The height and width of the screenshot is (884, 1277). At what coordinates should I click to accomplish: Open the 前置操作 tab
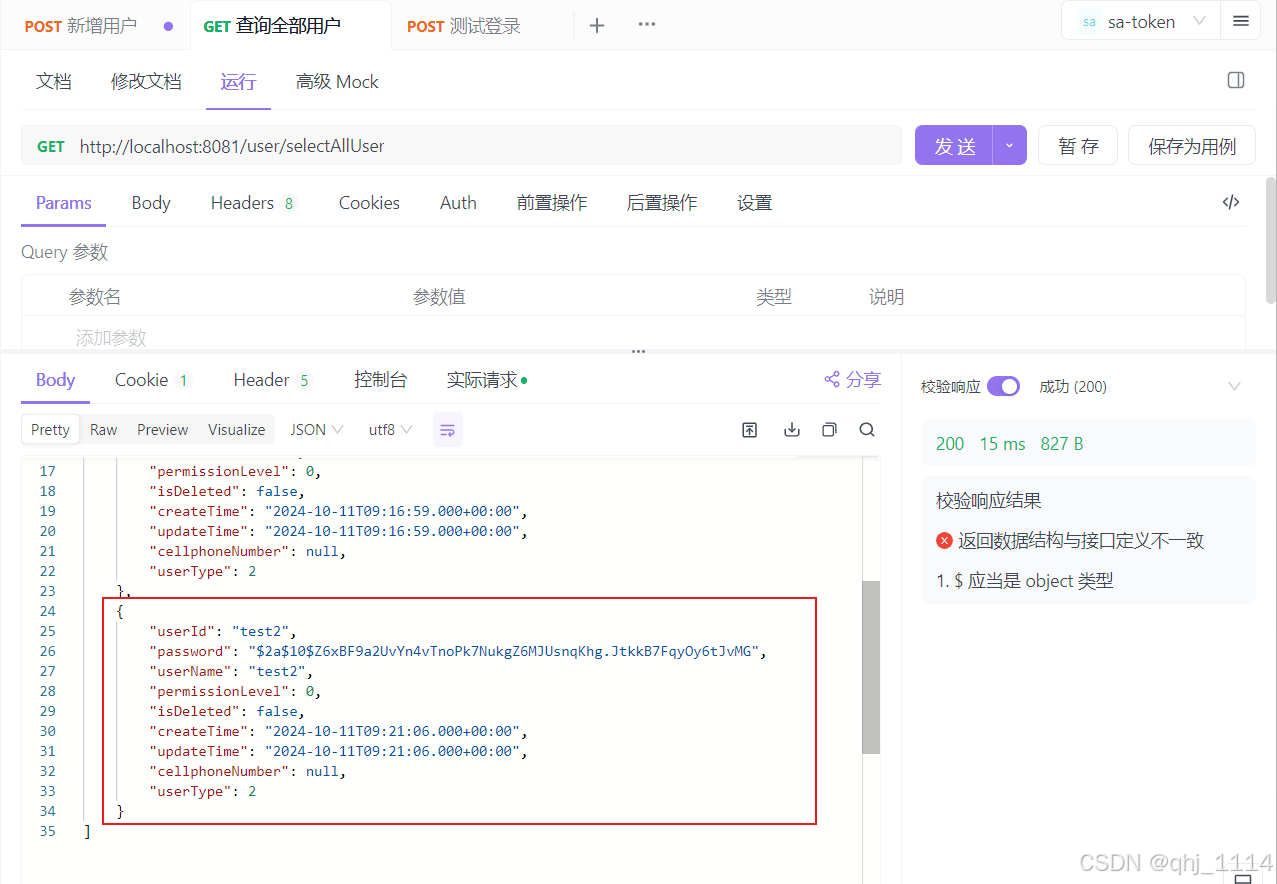[x=552, y=203]
